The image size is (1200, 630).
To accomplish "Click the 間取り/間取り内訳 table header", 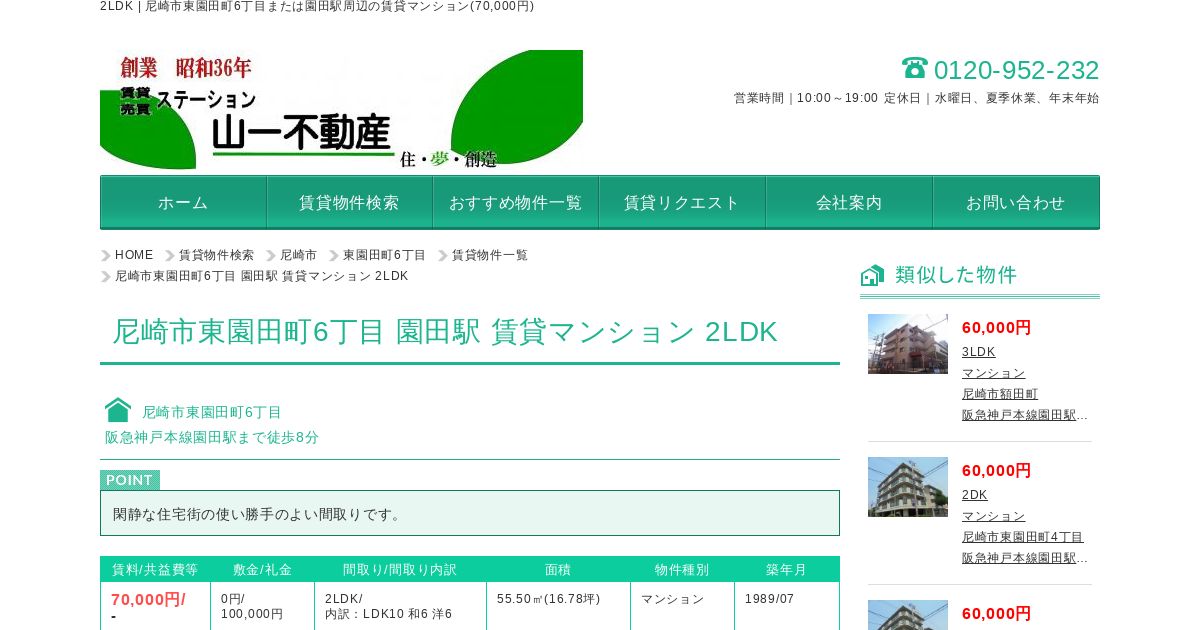I will [x=400, y=569].
